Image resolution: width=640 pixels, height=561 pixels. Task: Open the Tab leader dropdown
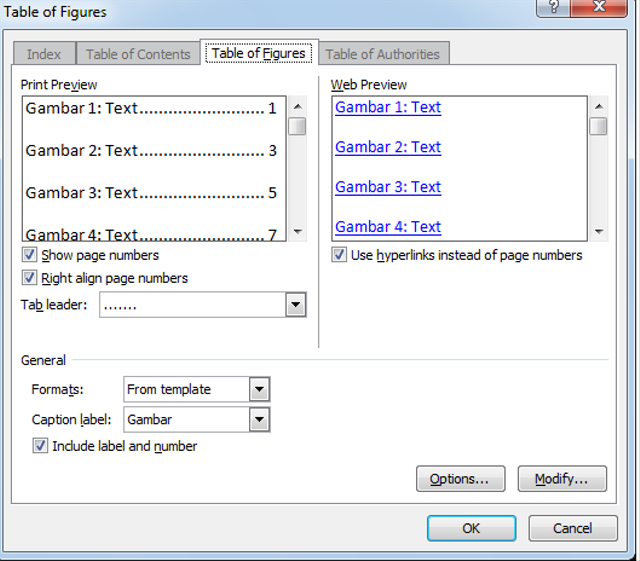(295, 305)
